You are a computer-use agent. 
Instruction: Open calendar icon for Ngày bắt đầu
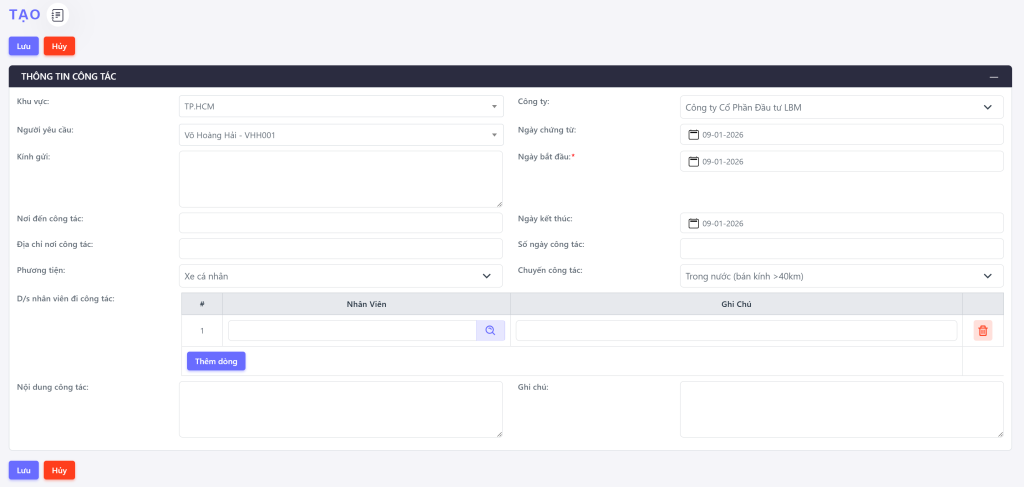[x=693, y=161]
